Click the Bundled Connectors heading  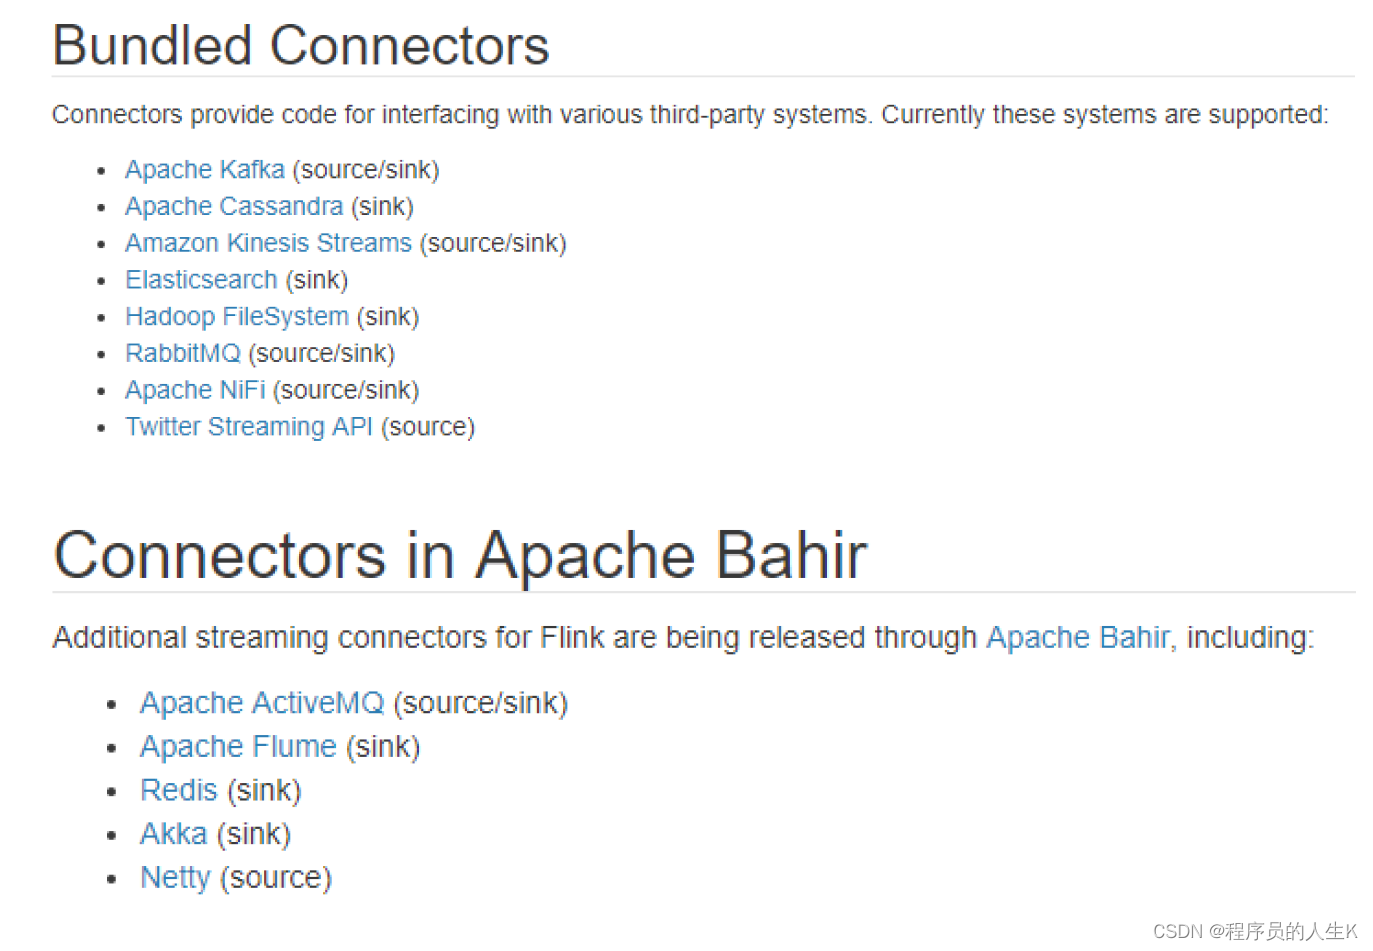coord(300,46)
